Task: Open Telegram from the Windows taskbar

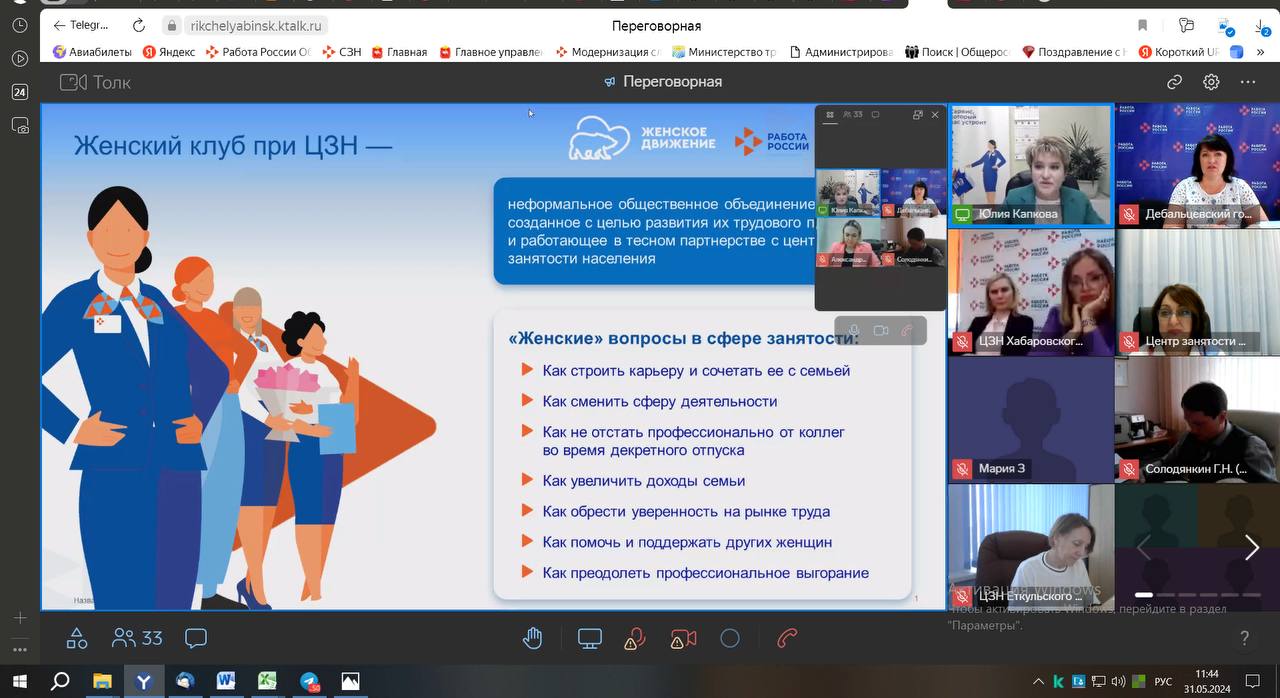Action: (309, 681)
